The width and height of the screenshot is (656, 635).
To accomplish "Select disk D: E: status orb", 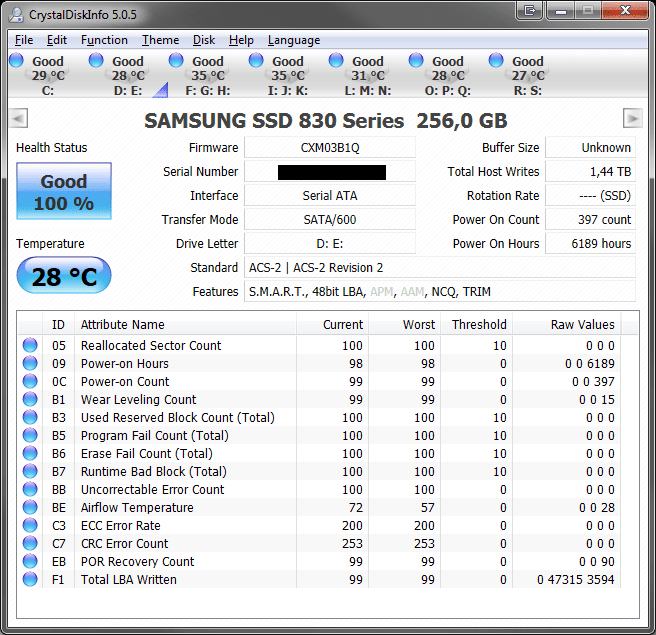I will pos(96,60).
